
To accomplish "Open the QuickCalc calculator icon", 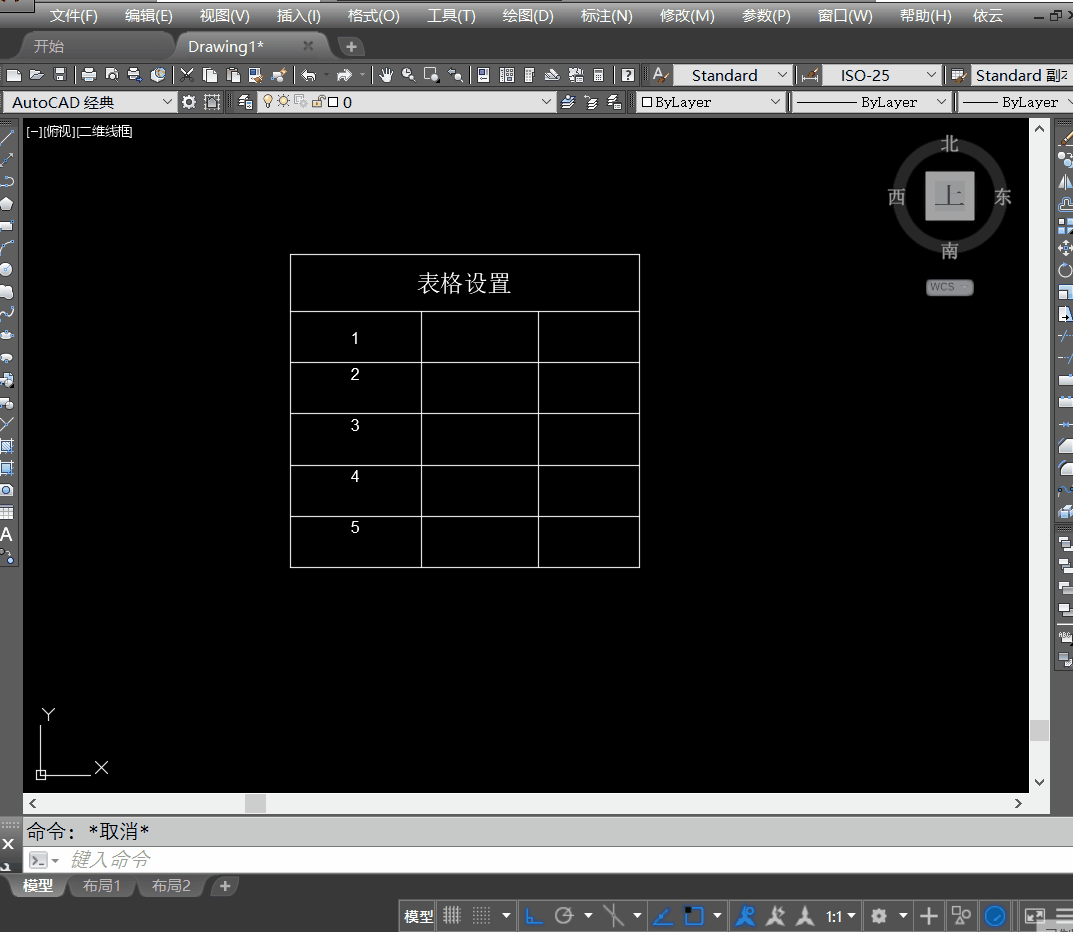I will [x=599, y=75].
